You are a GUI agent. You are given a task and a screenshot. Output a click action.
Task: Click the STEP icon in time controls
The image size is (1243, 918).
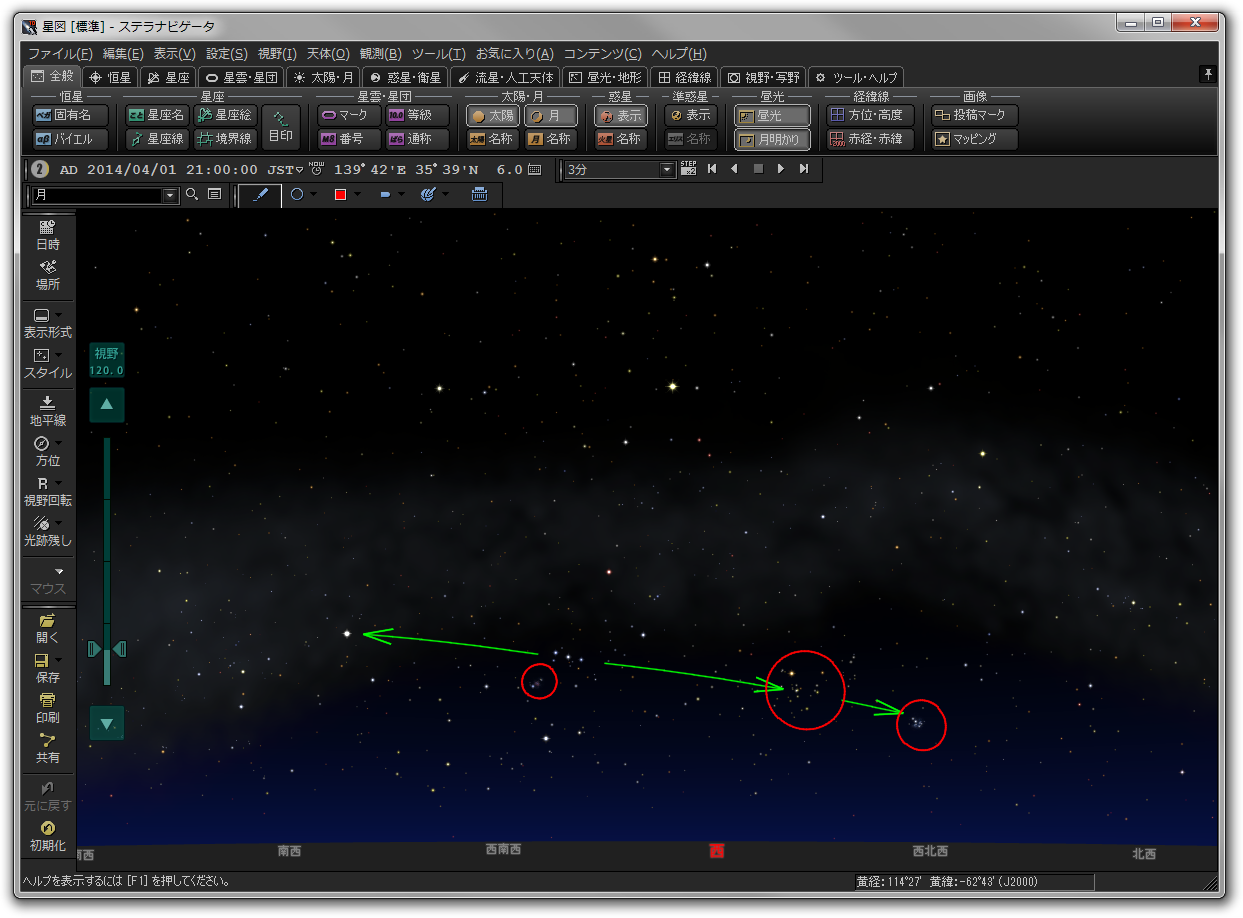688,169
